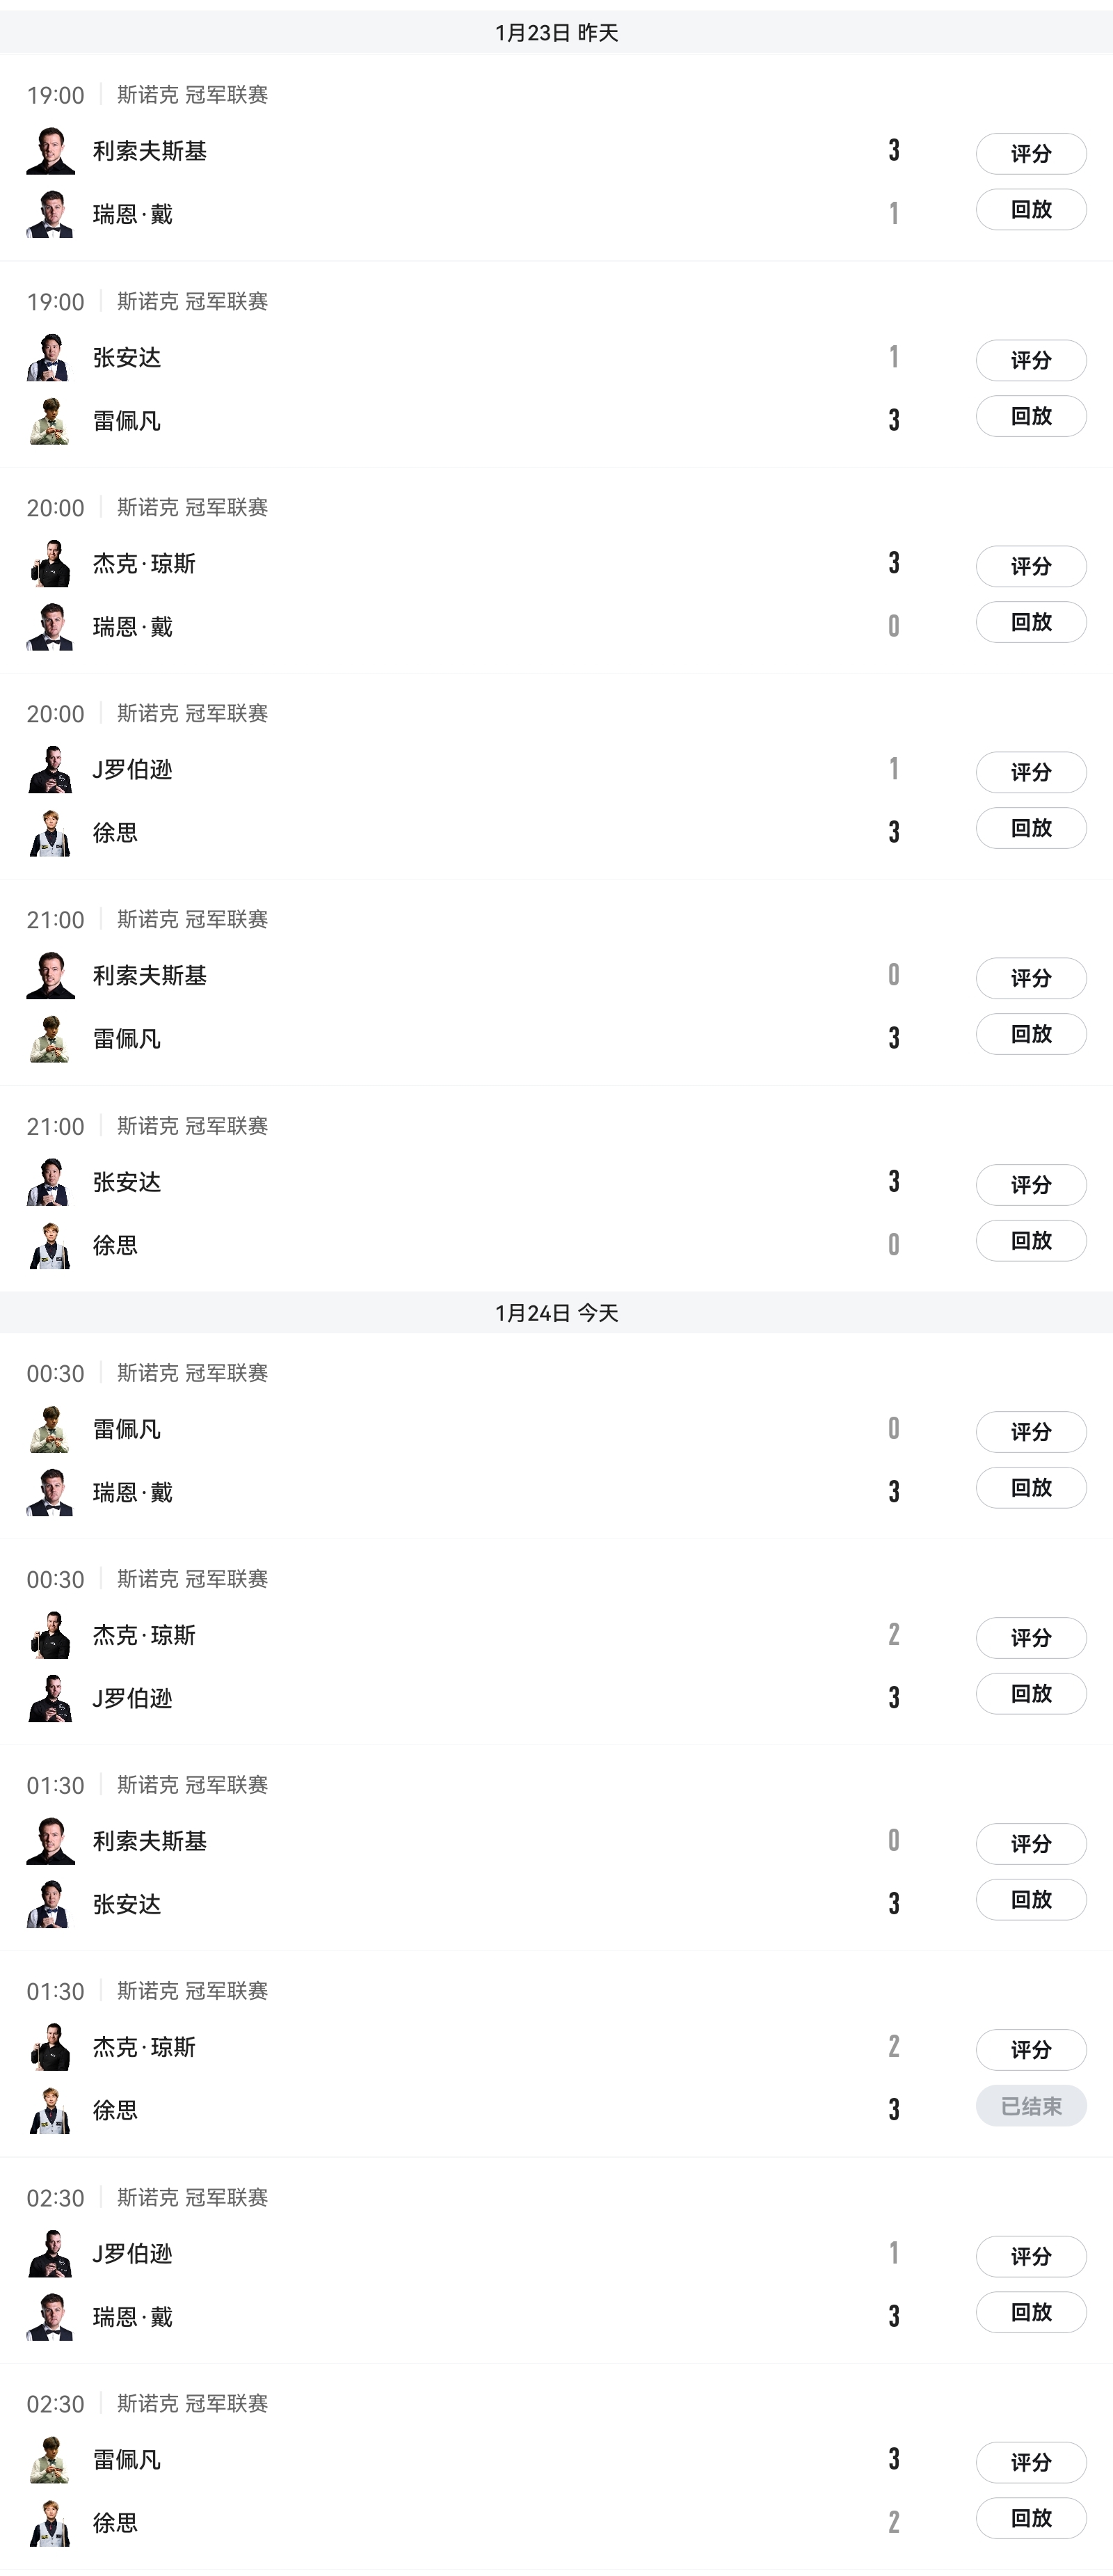Click 张安达's avatar in 01:30 match
Viewport: 1113px width, 2576px height.
50,1904
